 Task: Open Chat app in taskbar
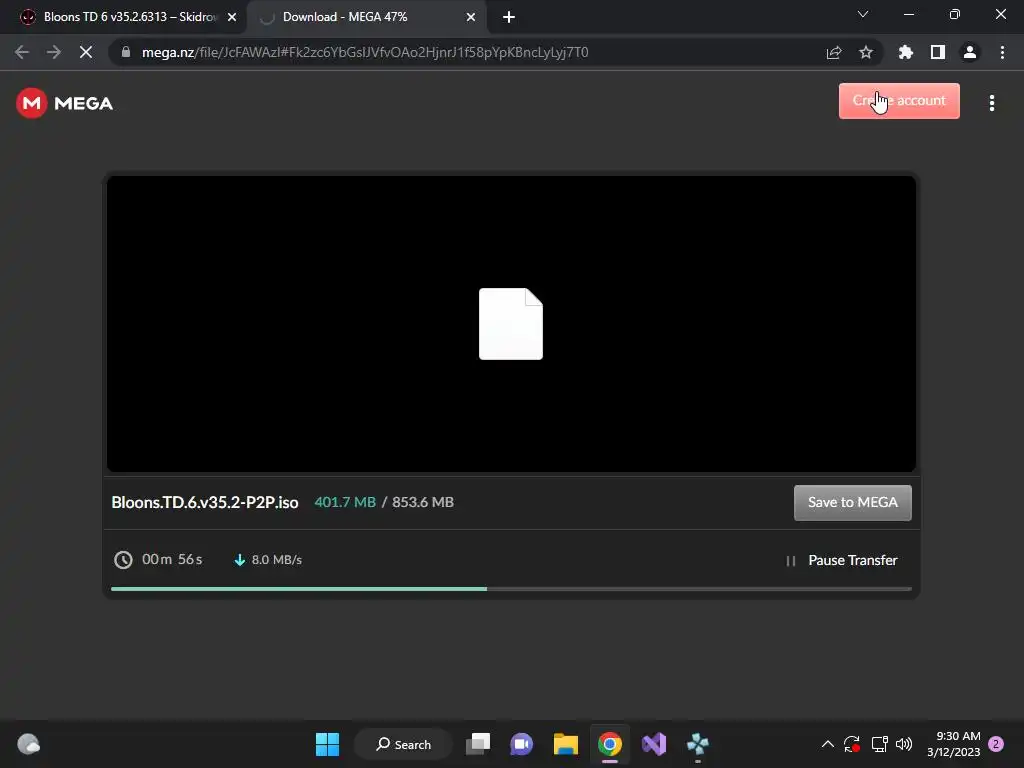pos(521,744)
